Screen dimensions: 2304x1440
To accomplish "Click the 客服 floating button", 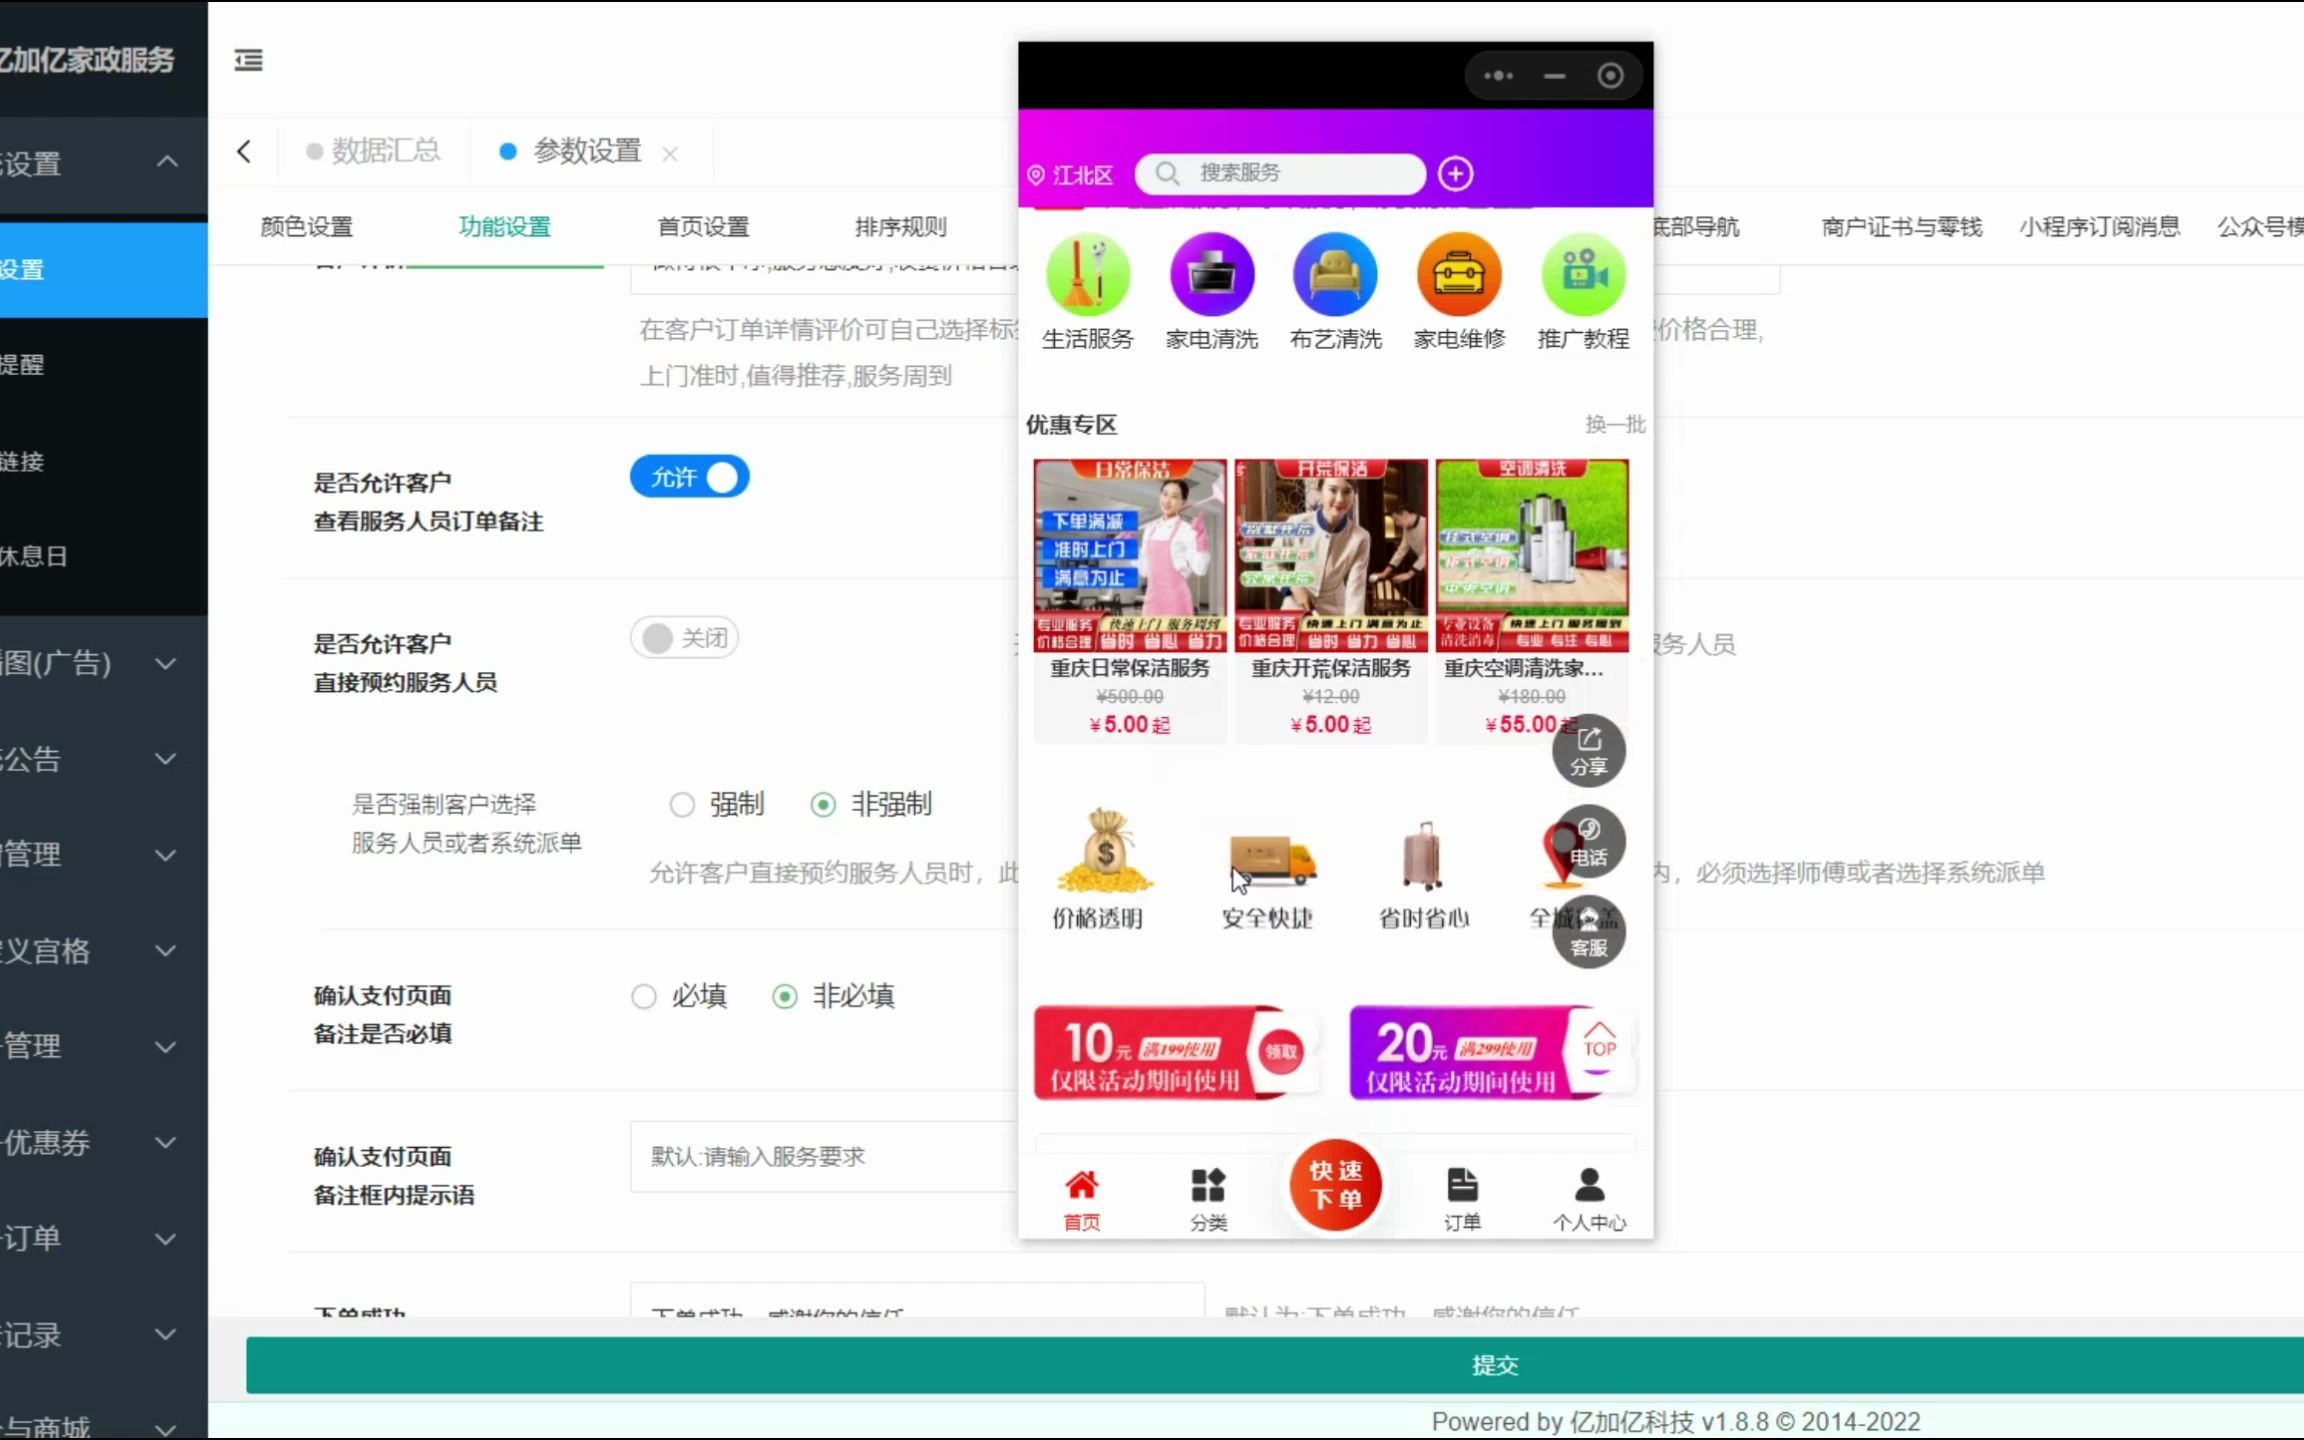I will point(1588,932).
